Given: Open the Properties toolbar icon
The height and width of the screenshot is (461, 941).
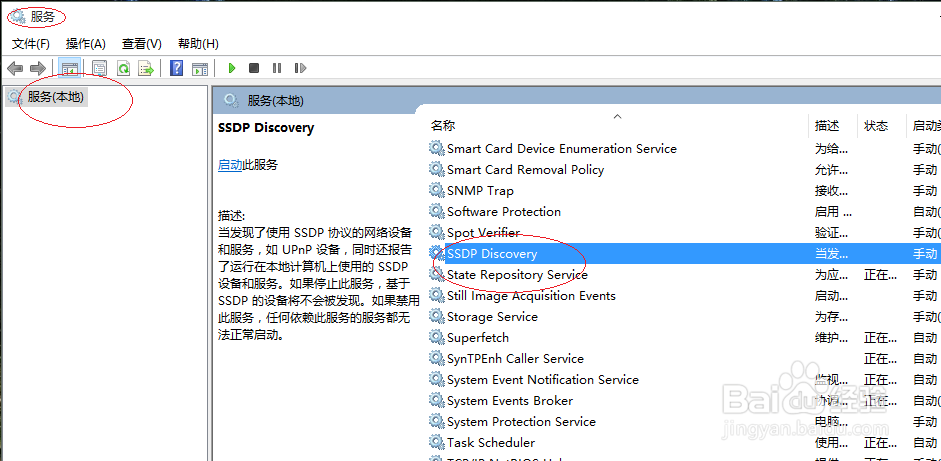Looking at the screenshot, I should click(99, 68).
